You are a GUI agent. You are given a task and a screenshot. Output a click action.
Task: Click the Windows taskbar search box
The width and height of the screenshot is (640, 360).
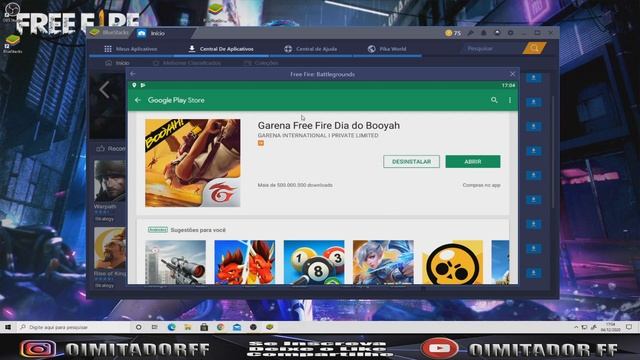pyautogui.click(x=74, y=327)
